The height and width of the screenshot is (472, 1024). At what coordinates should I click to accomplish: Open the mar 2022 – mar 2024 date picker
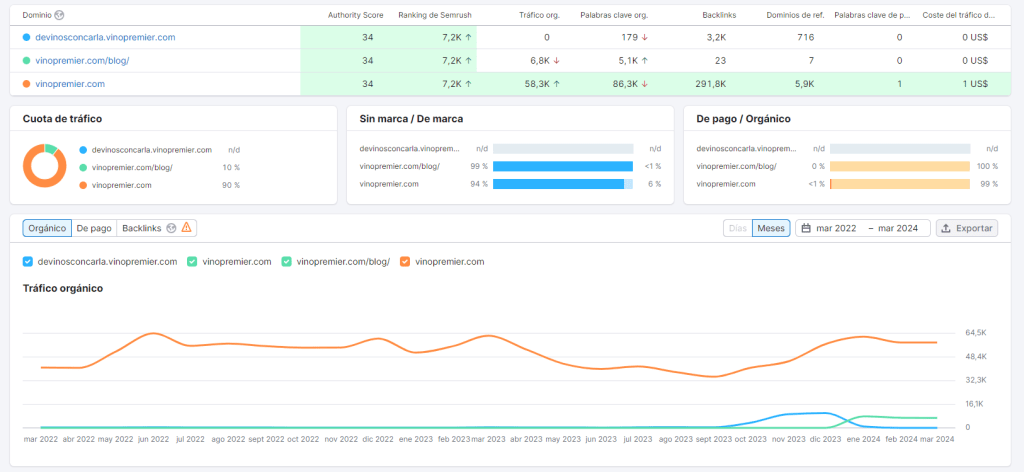862,228
